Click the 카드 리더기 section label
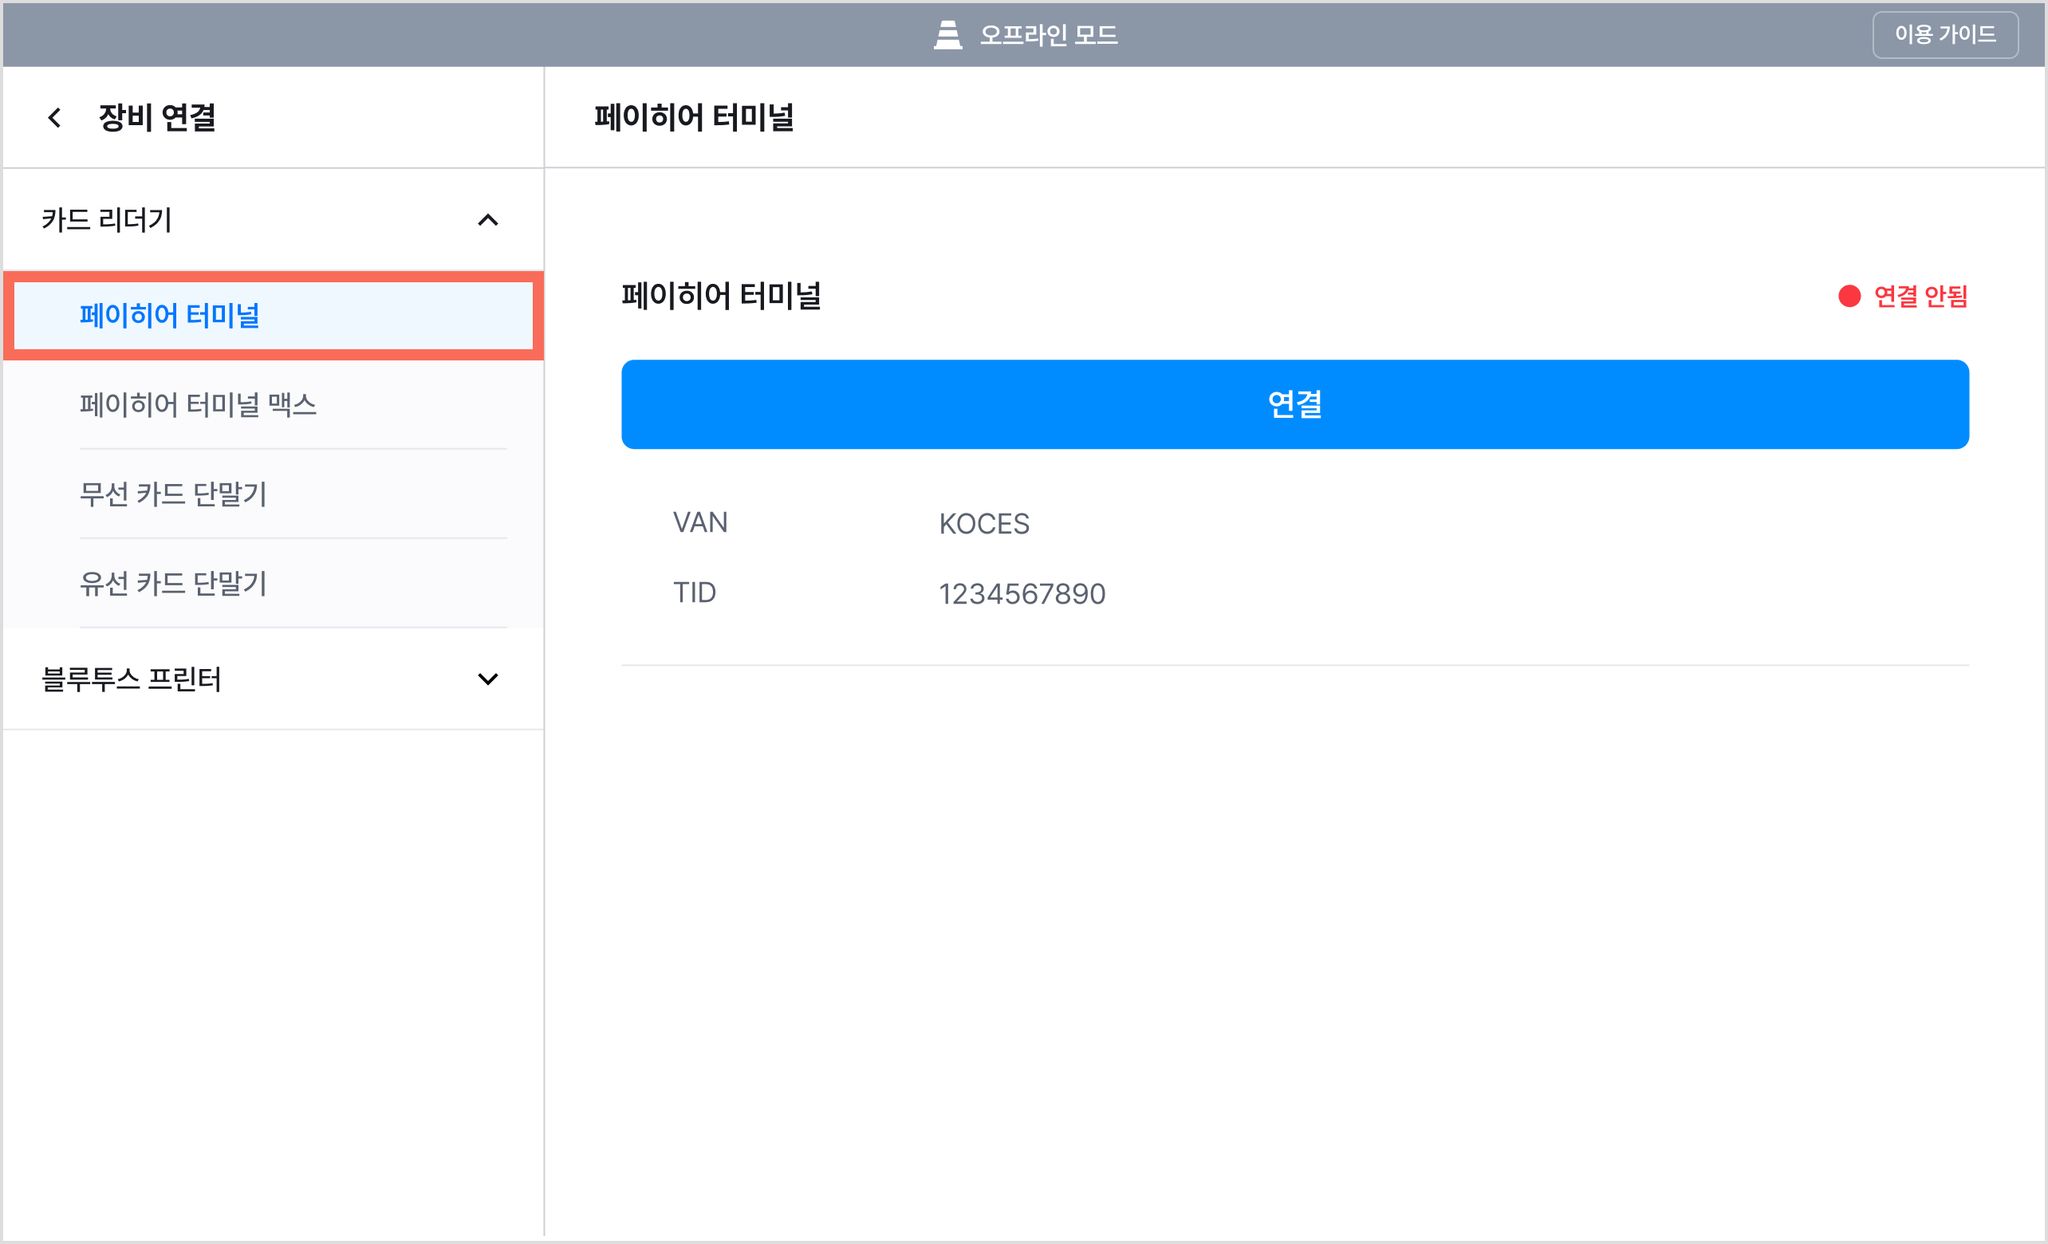Viewport: 2048px width, 1244px height. [106, 220]
